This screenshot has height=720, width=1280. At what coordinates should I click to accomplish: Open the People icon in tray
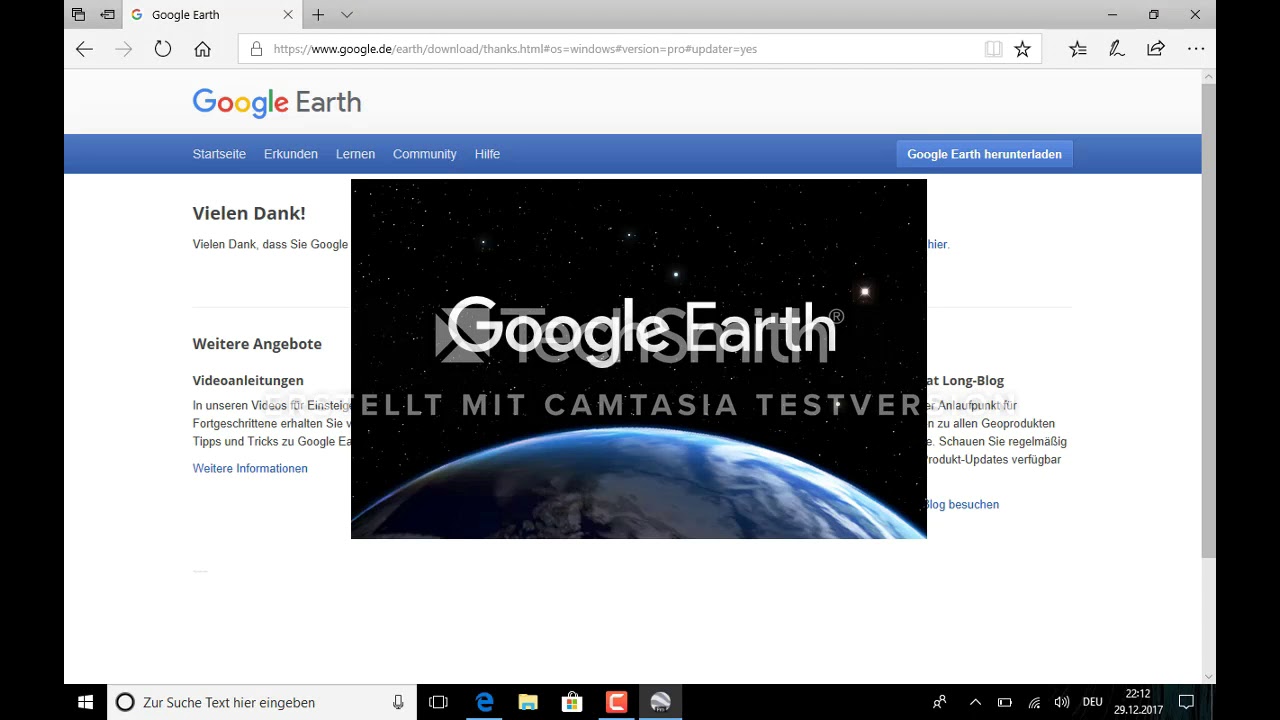939,702
